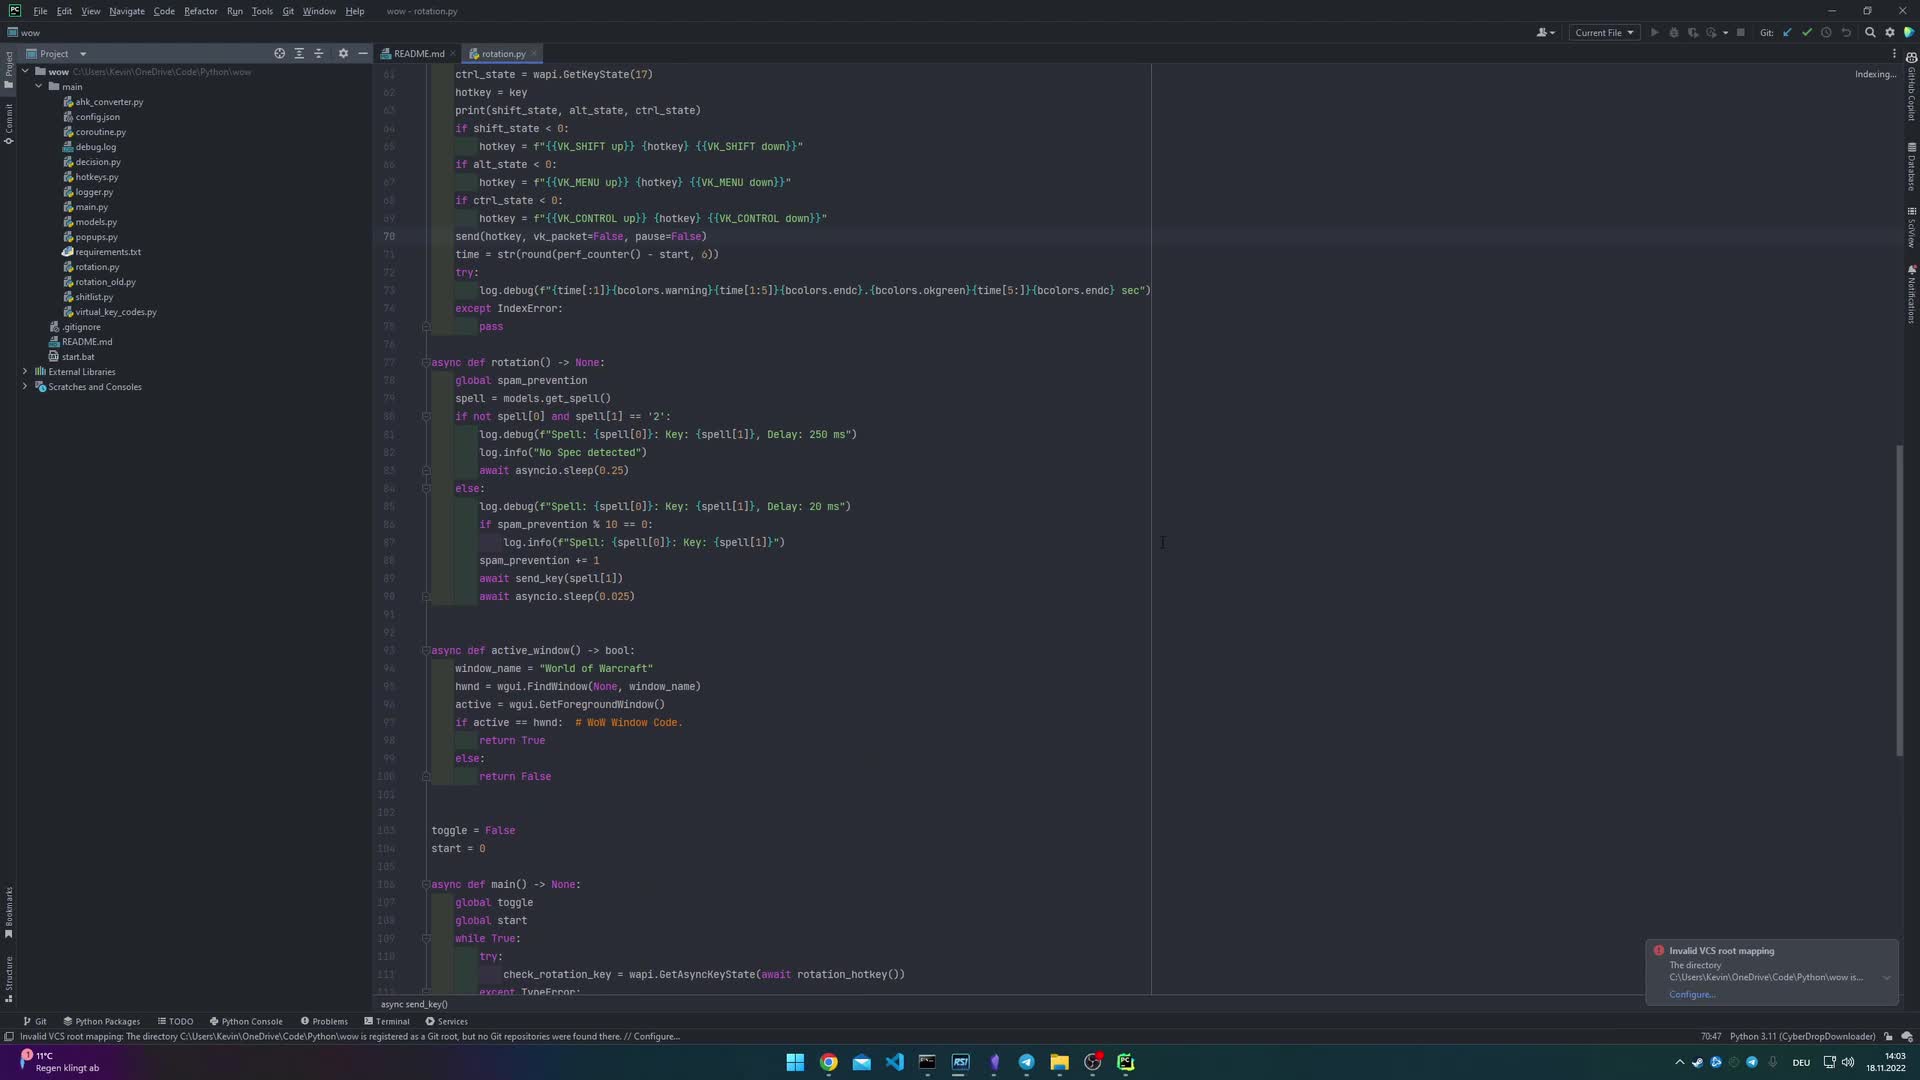Collapse all nodes in the Project panel

[320, 53]
